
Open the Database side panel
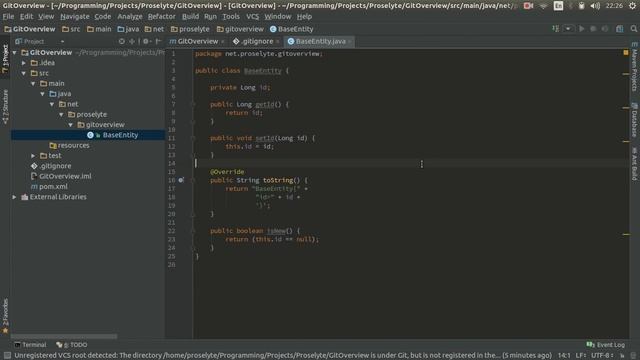click(634, 120)
